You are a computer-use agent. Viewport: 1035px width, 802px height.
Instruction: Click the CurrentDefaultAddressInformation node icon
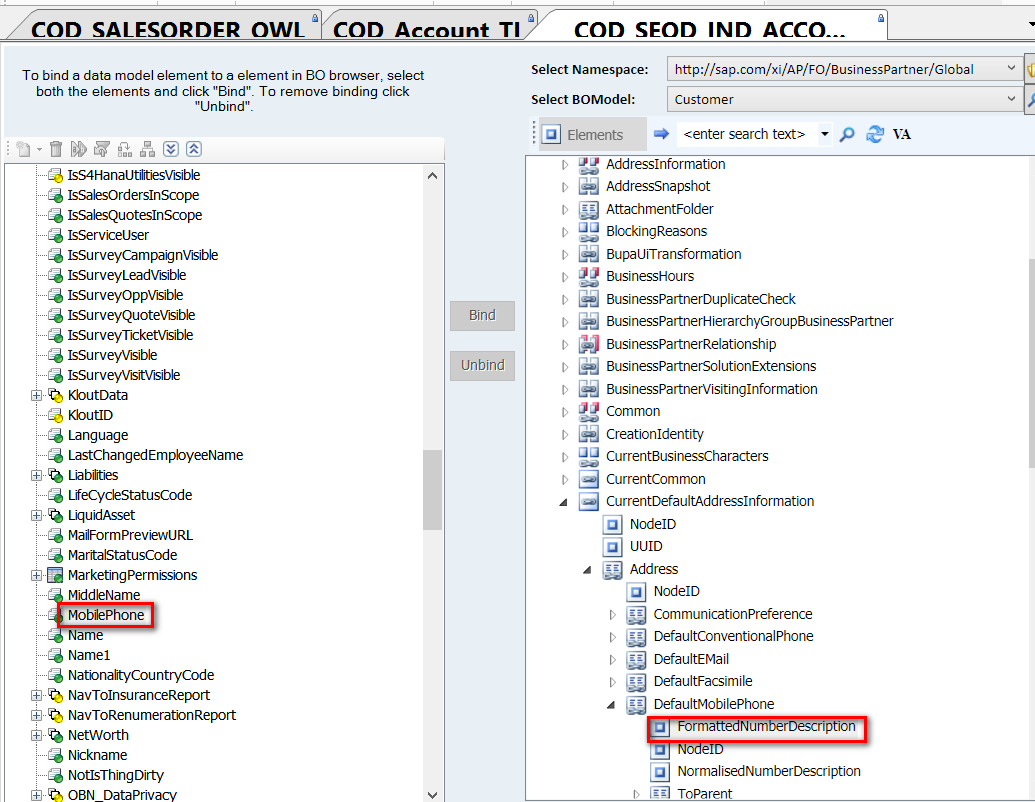click(x=589, y=502)
